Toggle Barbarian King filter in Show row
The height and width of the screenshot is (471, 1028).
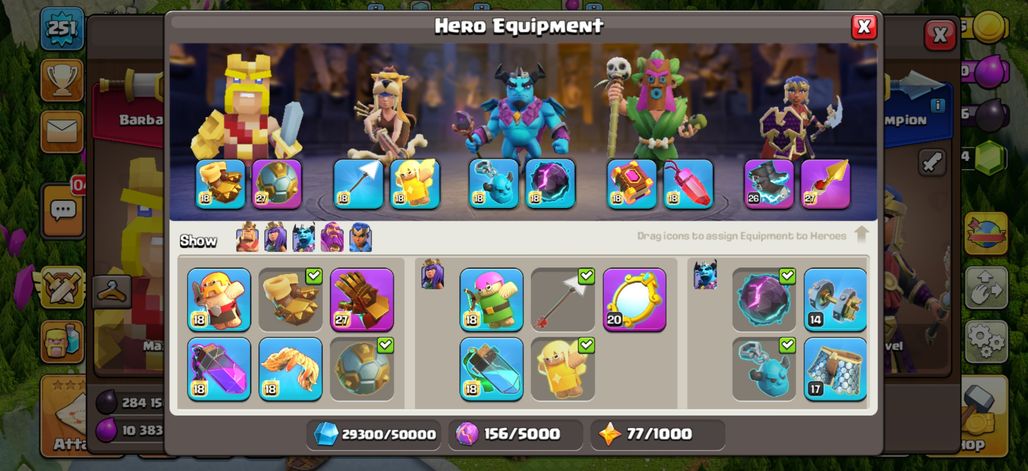[248, 237]
